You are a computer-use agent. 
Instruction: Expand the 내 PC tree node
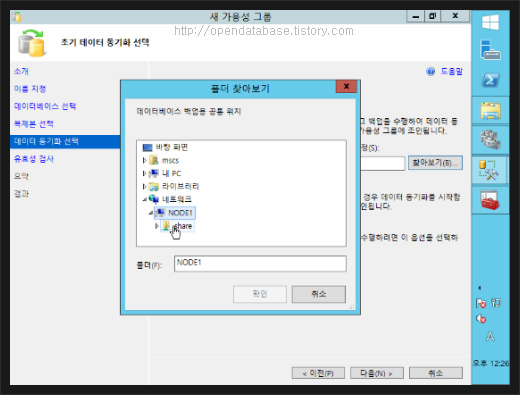144,173
